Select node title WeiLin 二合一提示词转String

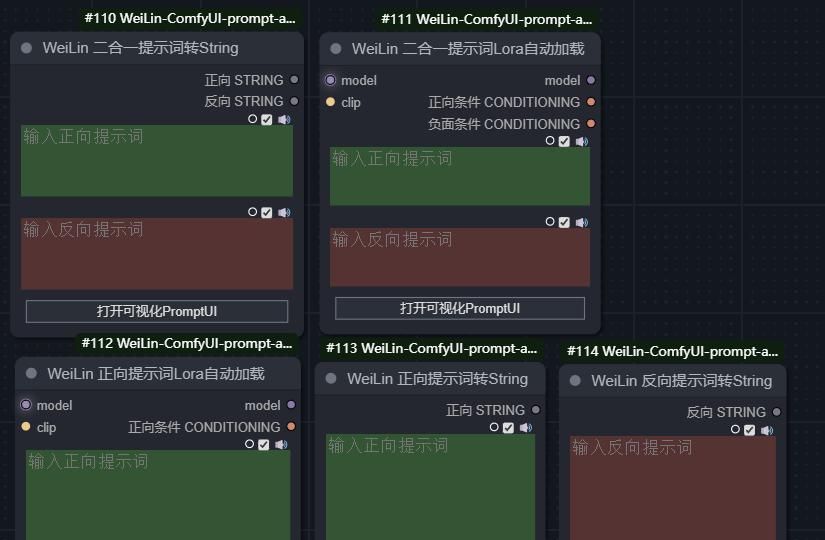[140, 48]
